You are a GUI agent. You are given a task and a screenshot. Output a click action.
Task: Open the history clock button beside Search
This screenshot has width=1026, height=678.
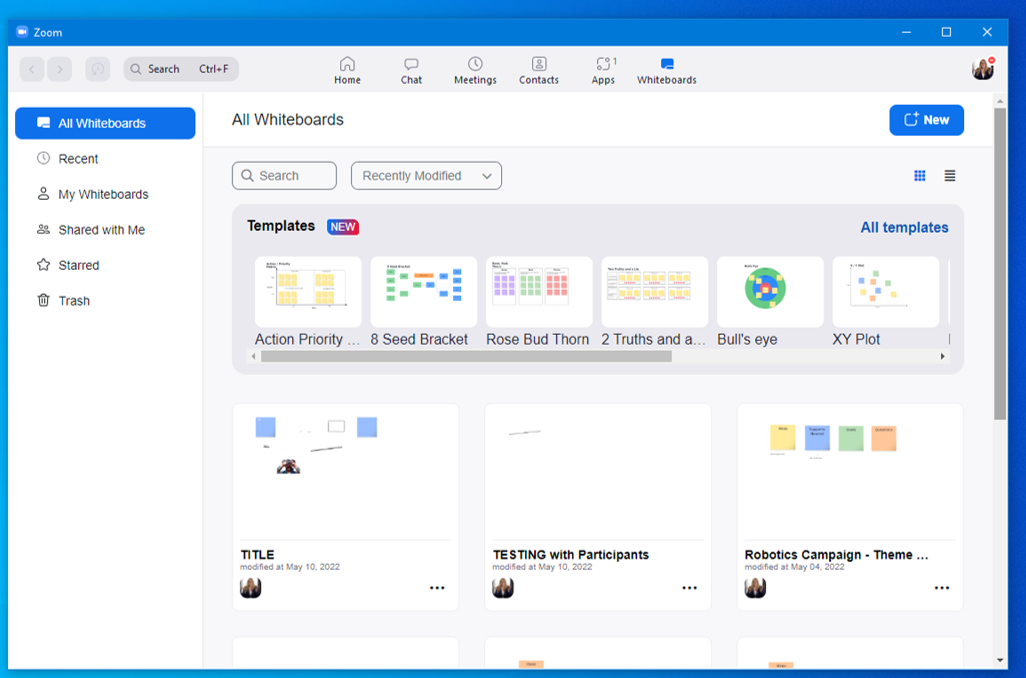pyautogui.click(x=97, y=69)
